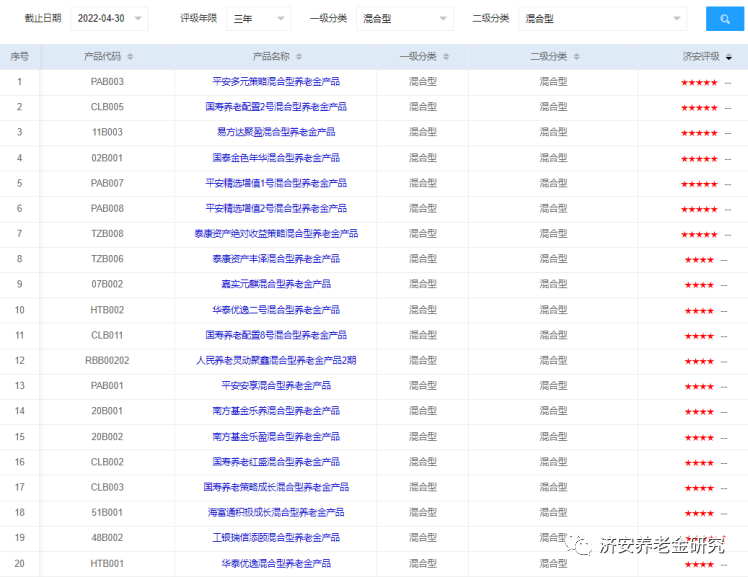Screen dimensions: 748x577
Task: Select product code PAB007 cell
Action: click(x=107, y=183)
